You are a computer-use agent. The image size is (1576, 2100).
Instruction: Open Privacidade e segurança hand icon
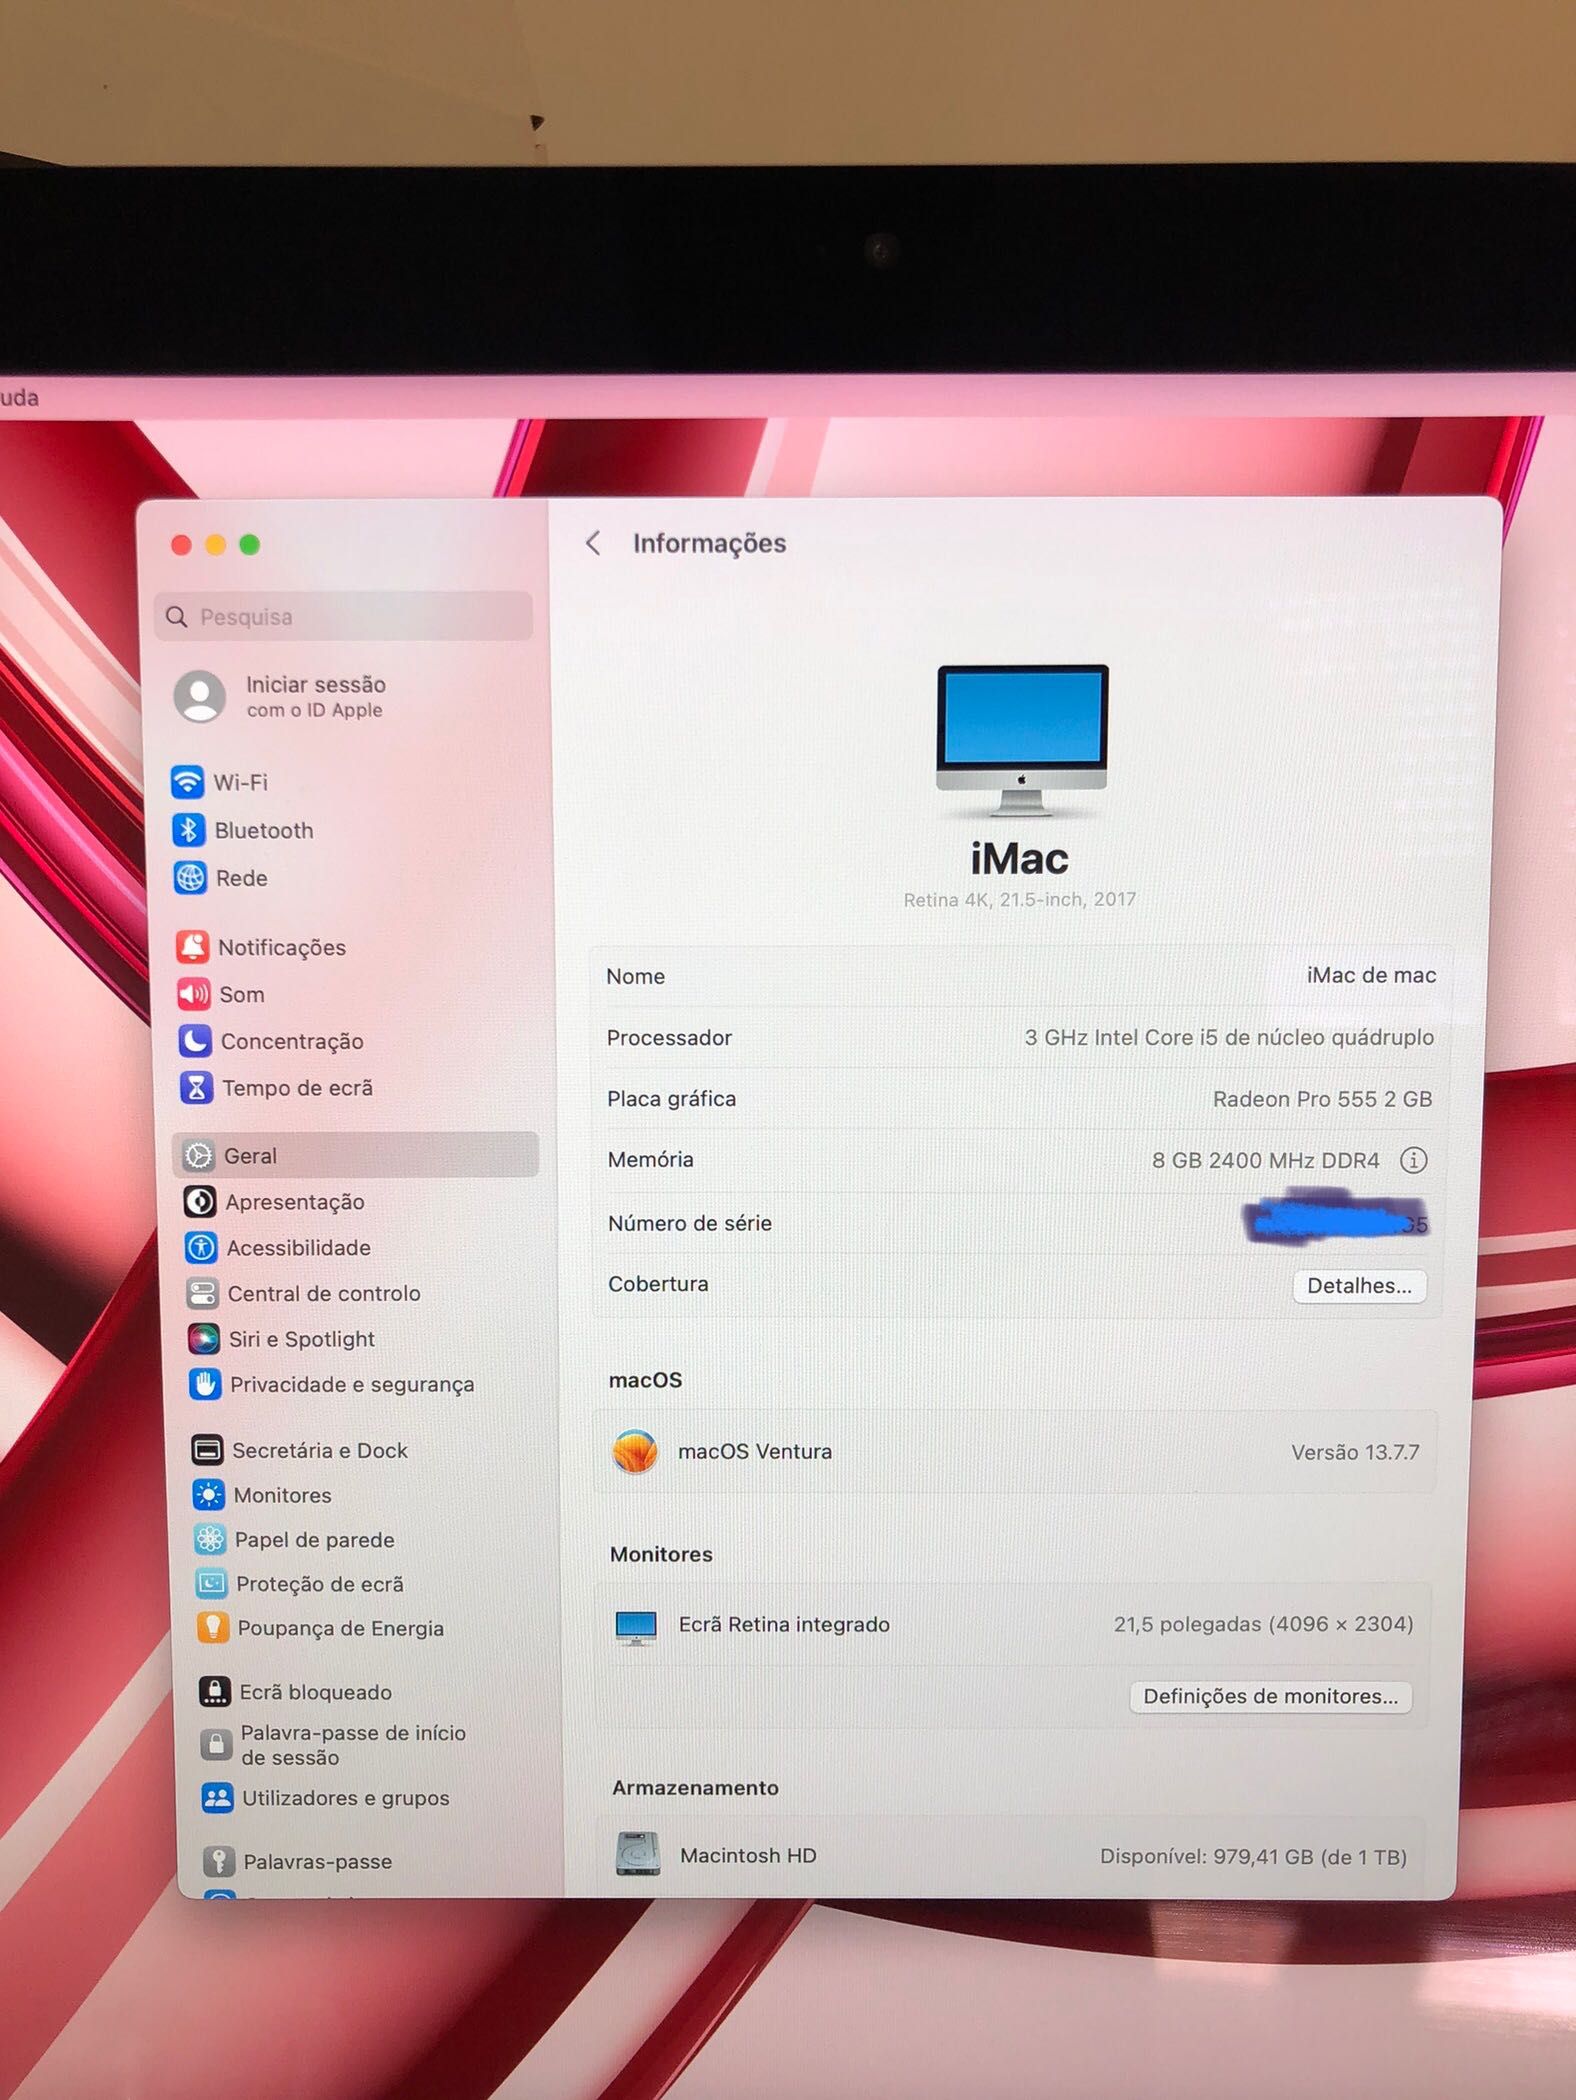point(205,1384)
